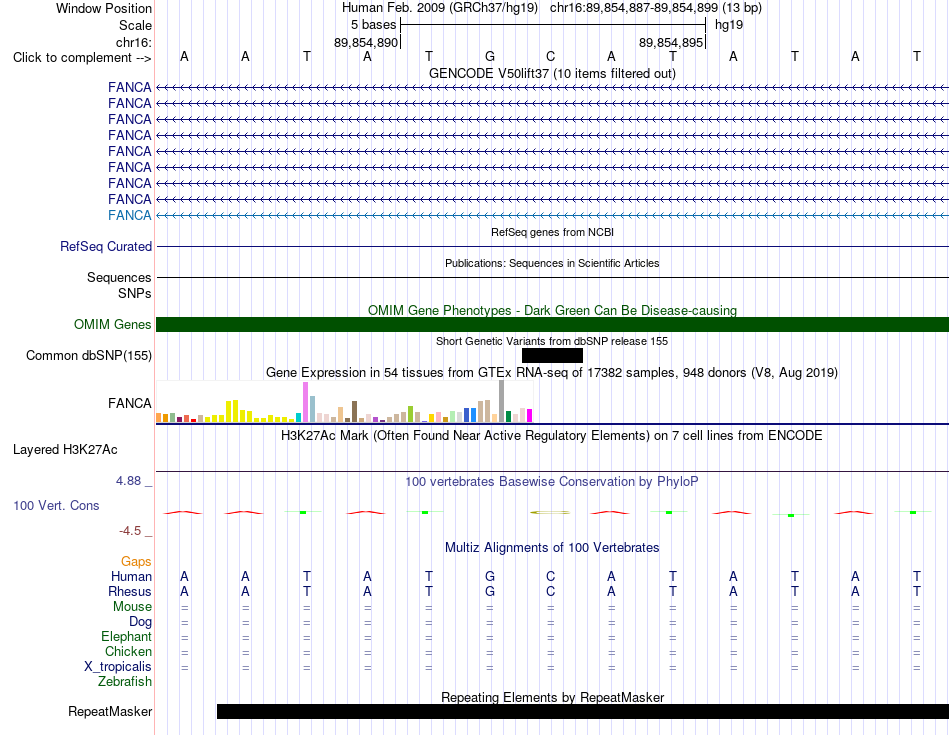Click the 'SNPs' track label
Screen dimensions: 950x735
[135, 293]
